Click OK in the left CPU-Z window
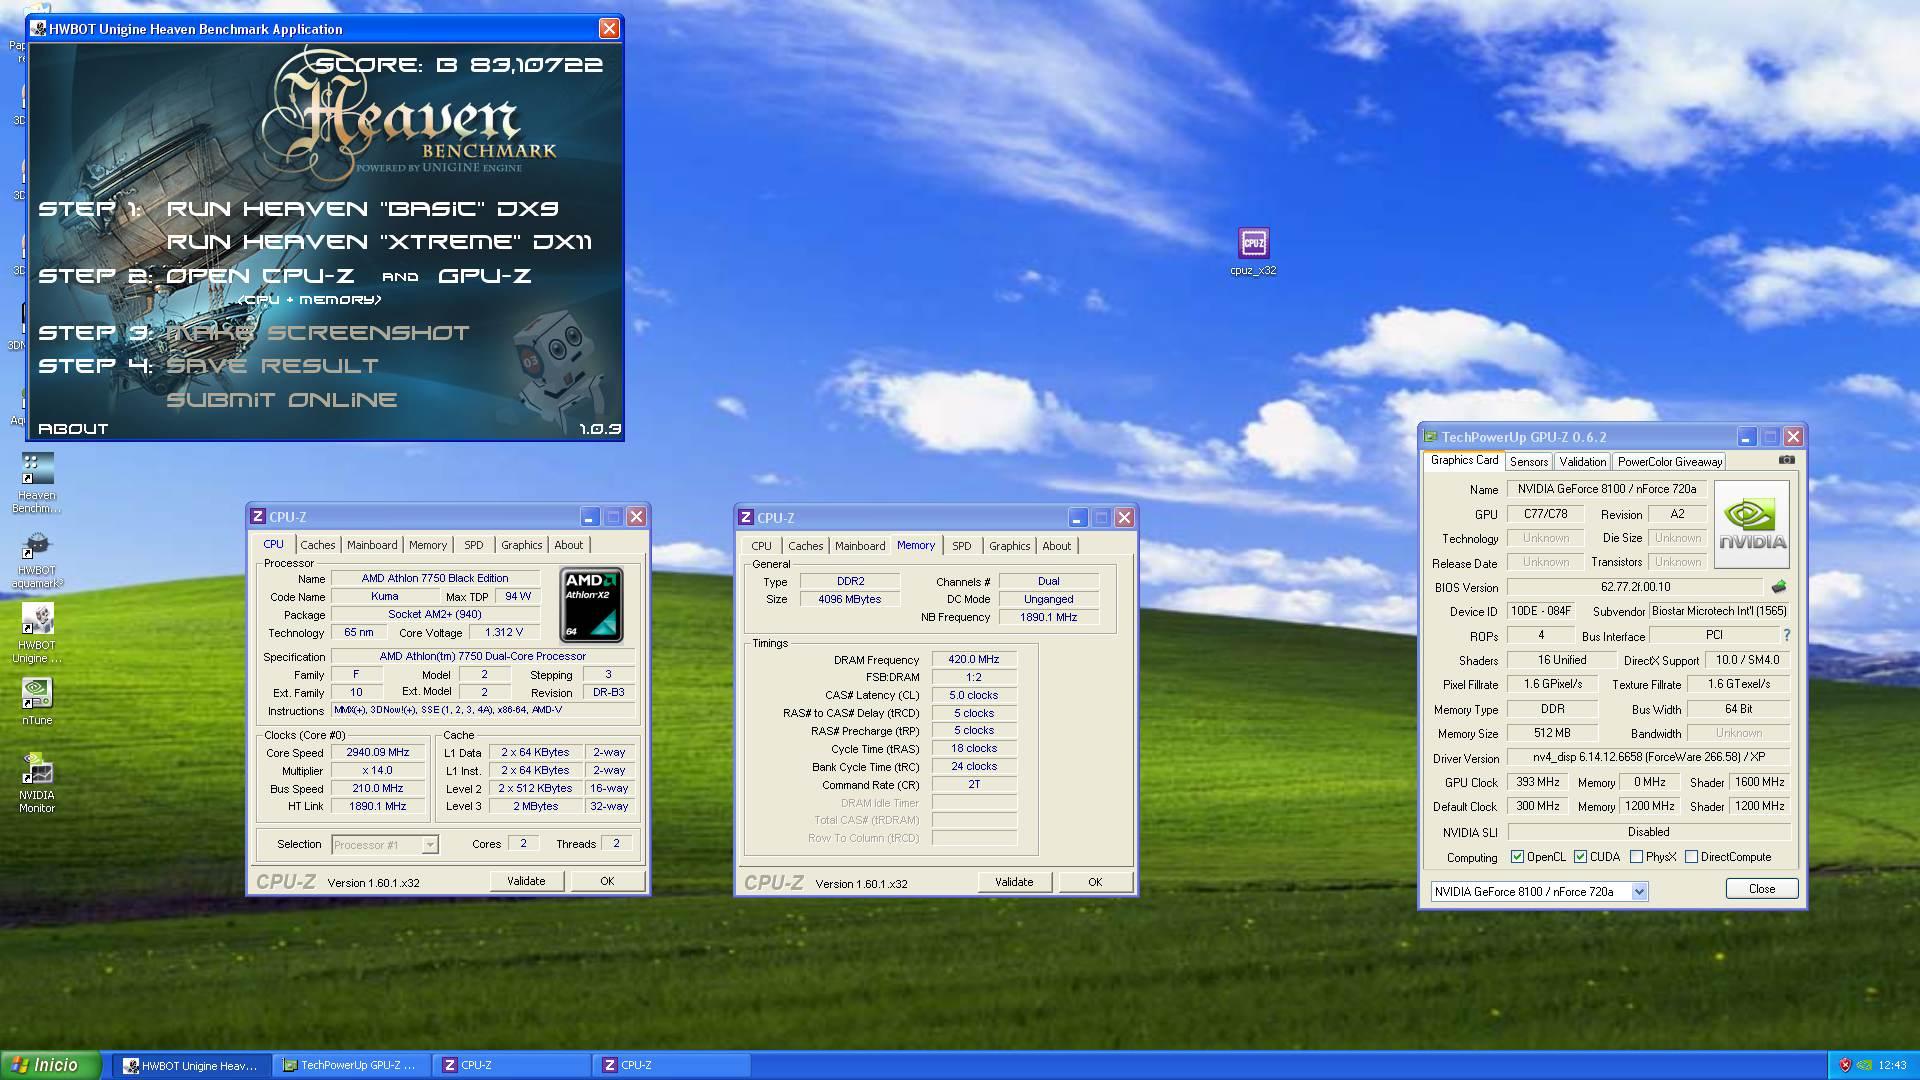Image resolution: width=1920 pixels, height=1080 pixels. [607, 881]
